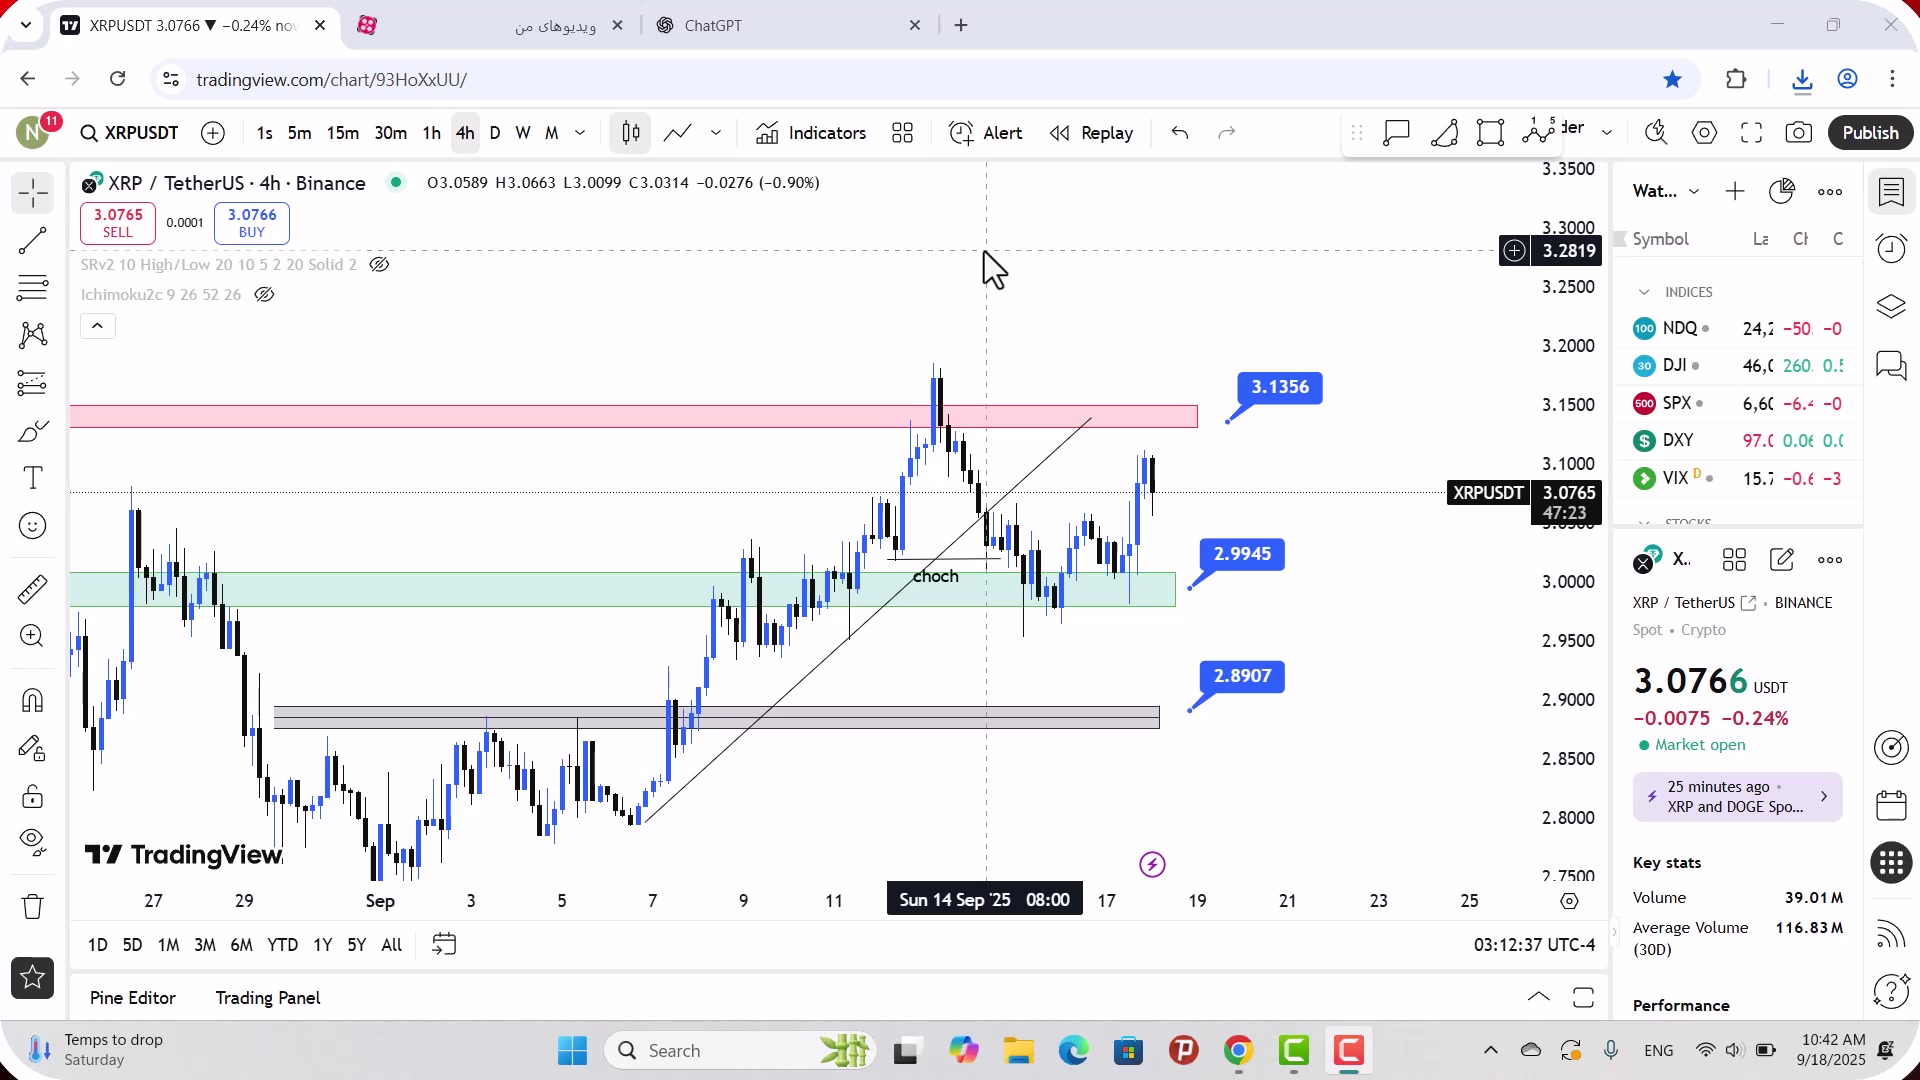Toggle lock all drawing tools
The height and width of the screenshot is (1080, 1920).
(33, 797)
